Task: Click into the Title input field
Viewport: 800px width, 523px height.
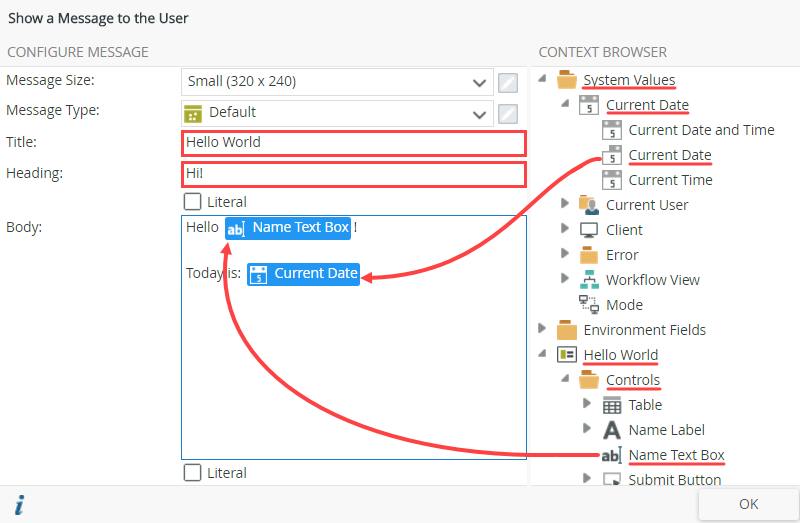Action: pos(353,143)
